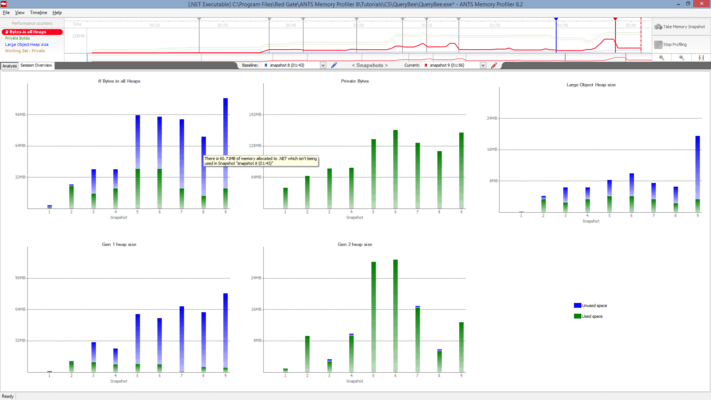This screenshot has width=711, height=400.
Task: Open the Timeline menu
Action: 39,13
